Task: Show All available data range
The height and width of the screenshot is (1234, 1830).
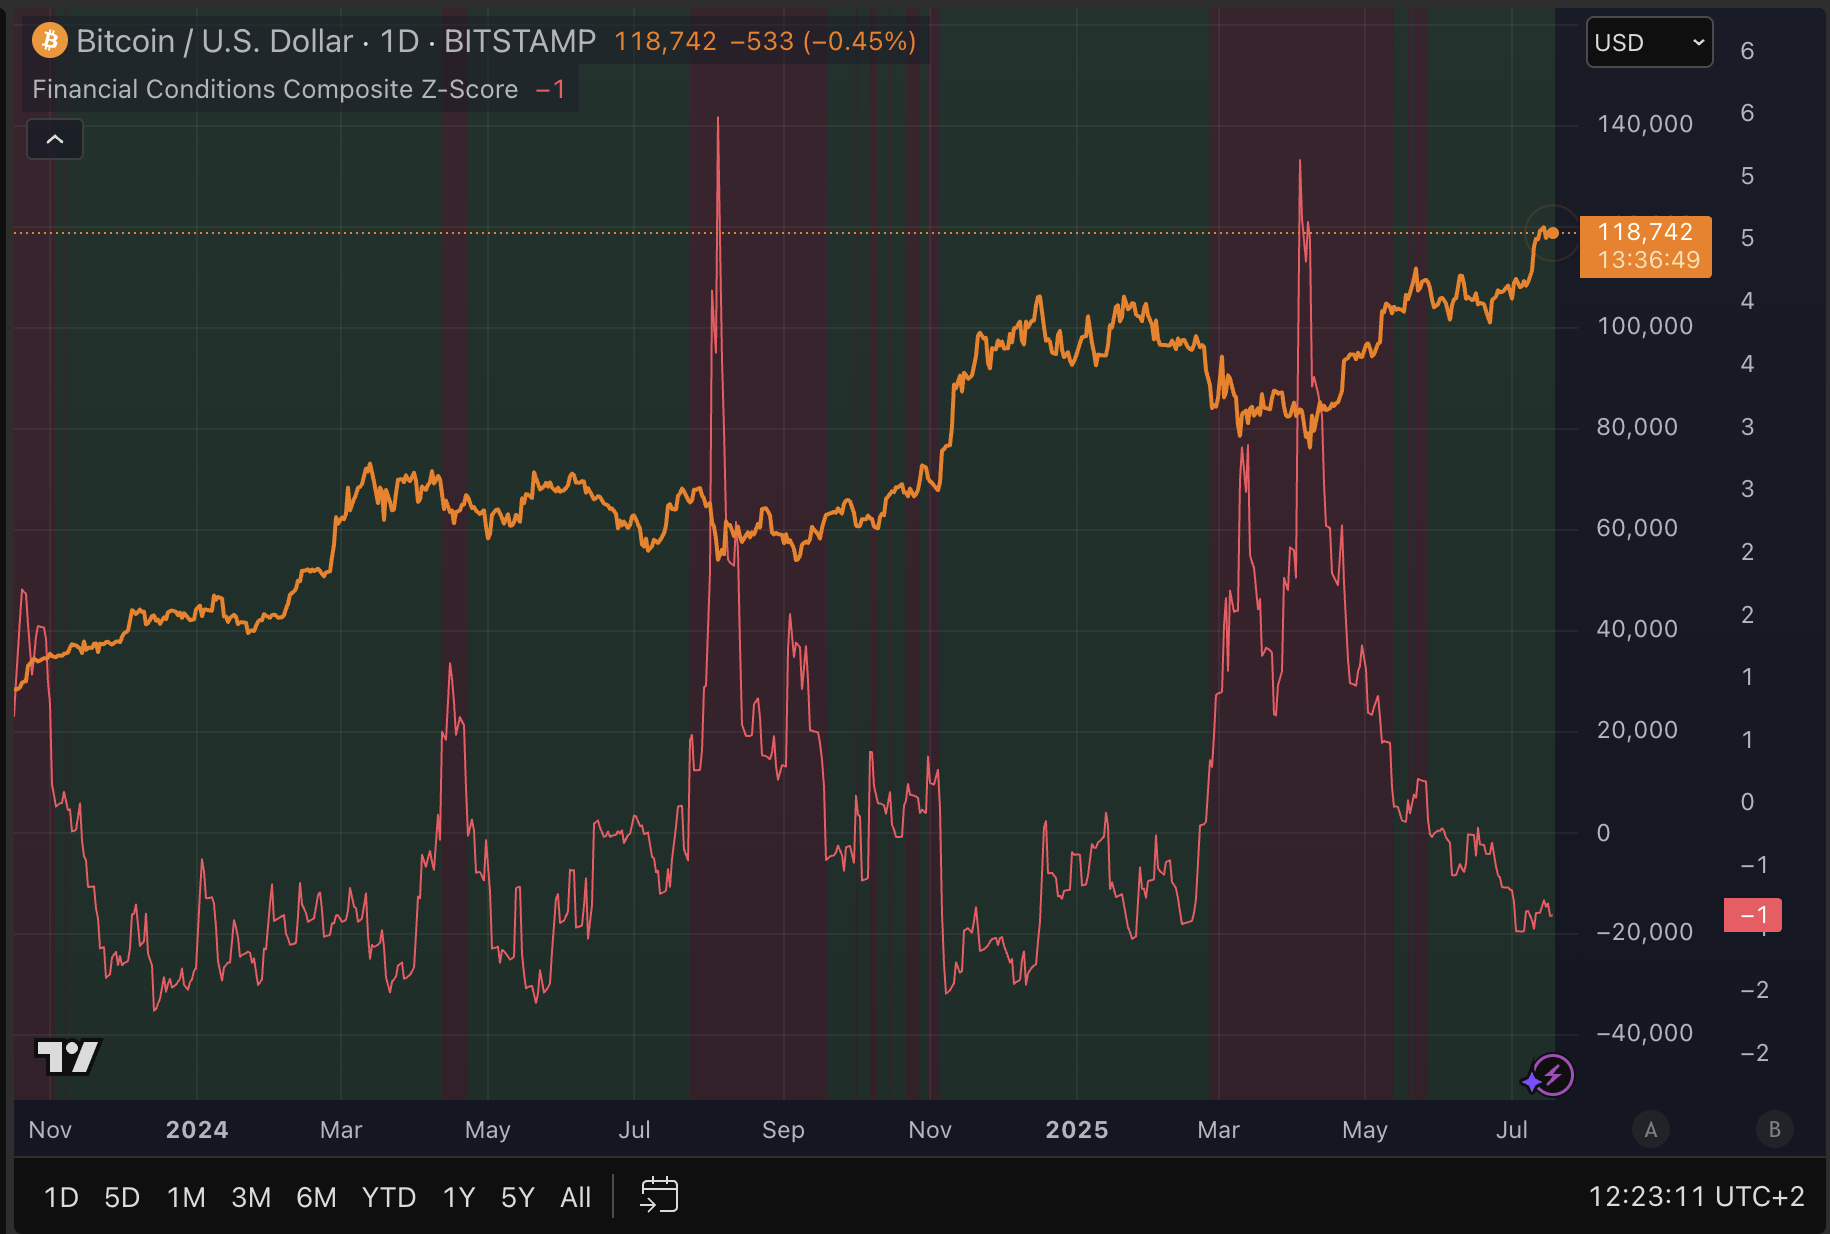Action: click(576, 1197)
